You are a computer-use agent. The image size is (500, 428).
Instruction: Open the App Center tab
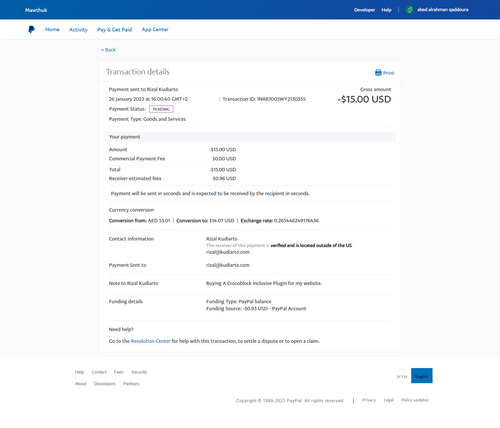(155, 29)
